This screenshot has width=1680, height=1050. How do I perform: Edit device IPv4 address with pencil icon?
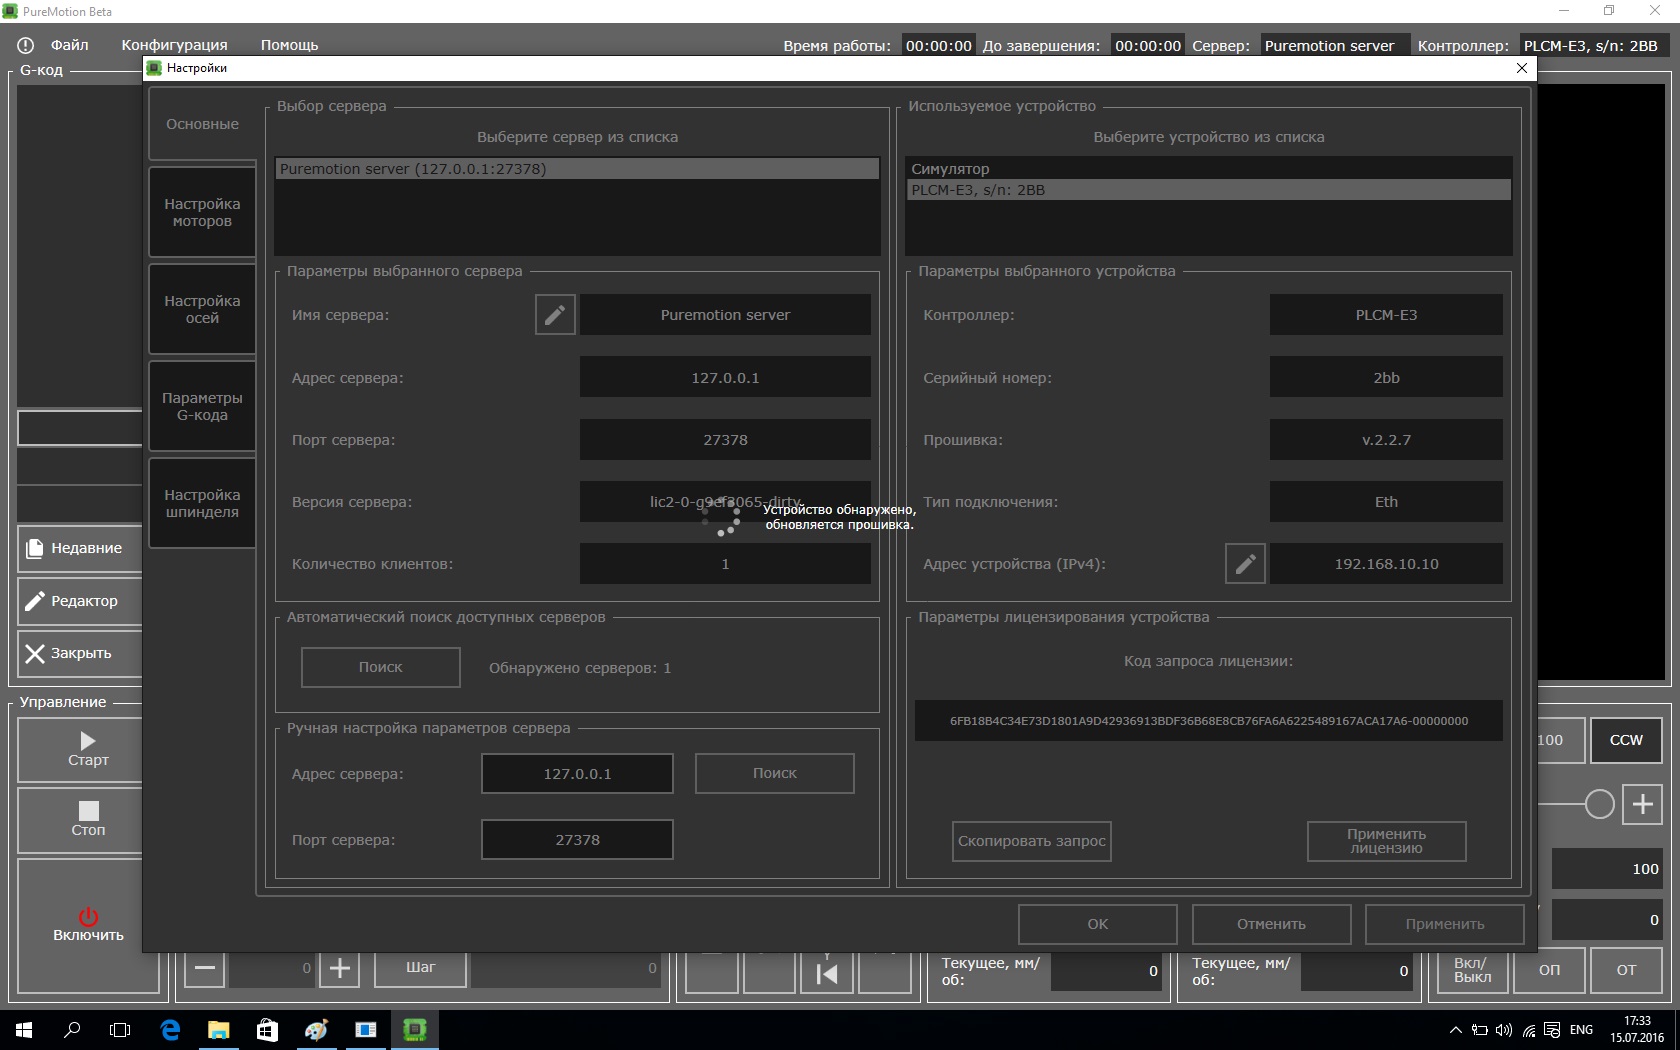tap(1245, 564)
